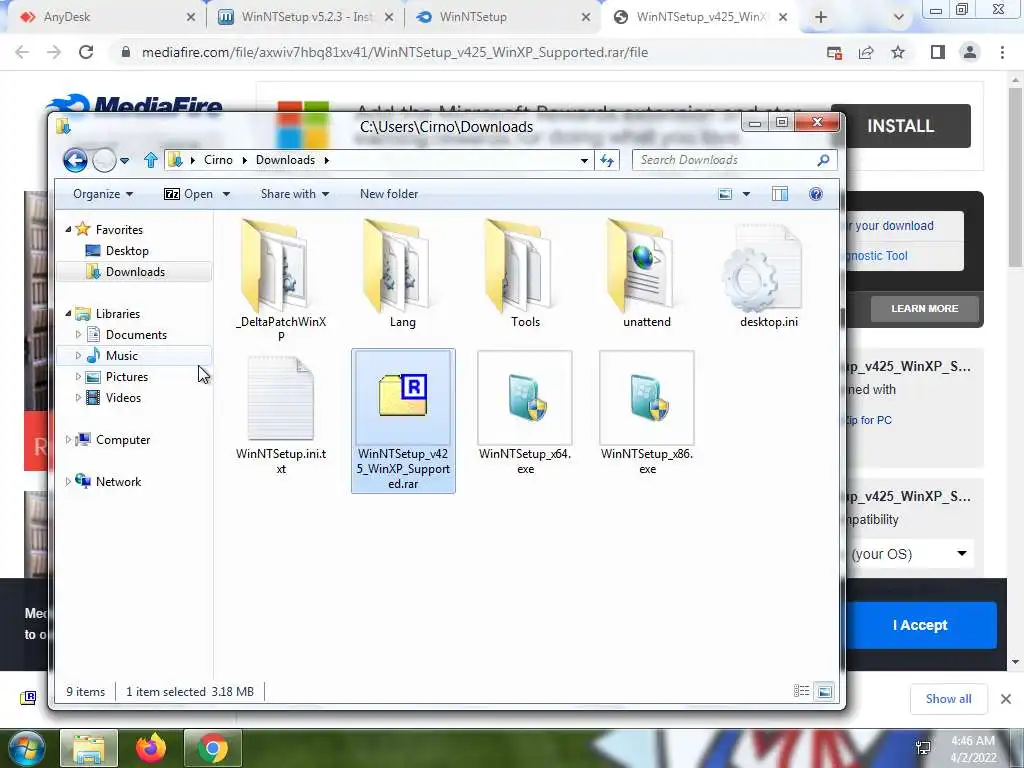The width and height of the screenshot is (1024, 768).
Task: Go up one folder level
Action: tap(151, 160)
